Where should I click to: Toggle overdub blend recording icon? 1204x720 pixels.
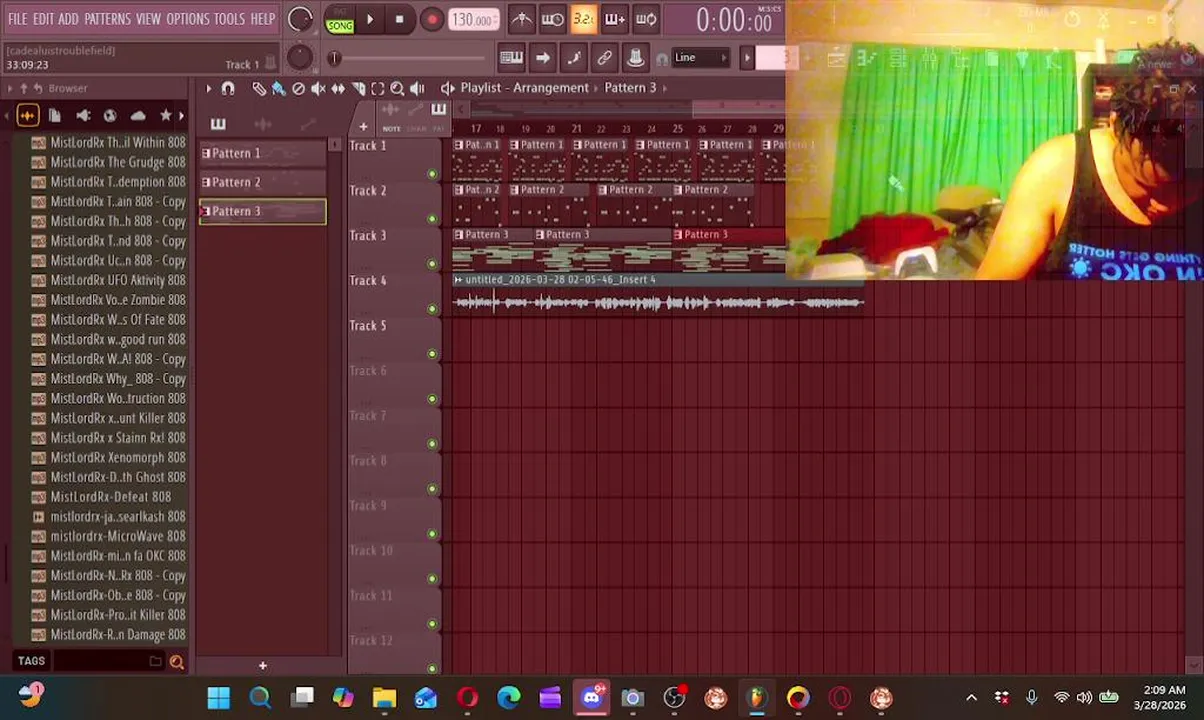click(615, 19)
